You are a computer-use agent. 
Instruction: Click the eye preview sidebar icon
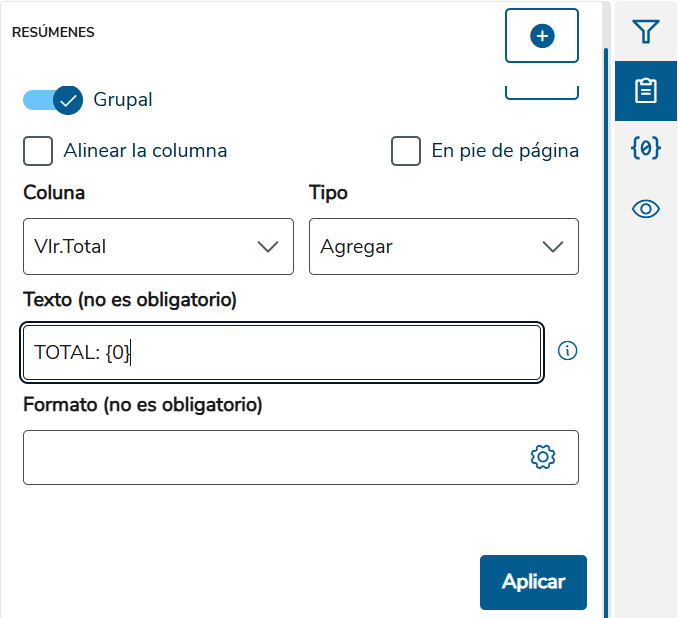(x=646, y=209)
